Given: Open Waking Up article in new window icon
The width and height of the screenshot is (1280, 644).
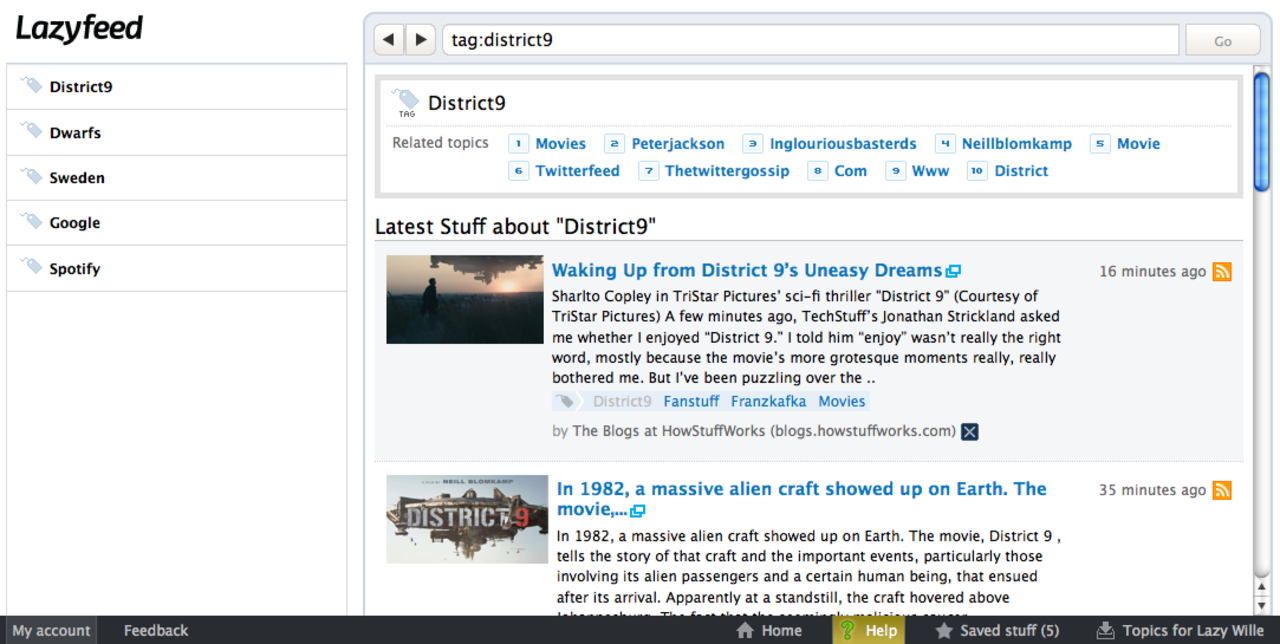Looking at the screenshot, I should [x=954, y=271].
